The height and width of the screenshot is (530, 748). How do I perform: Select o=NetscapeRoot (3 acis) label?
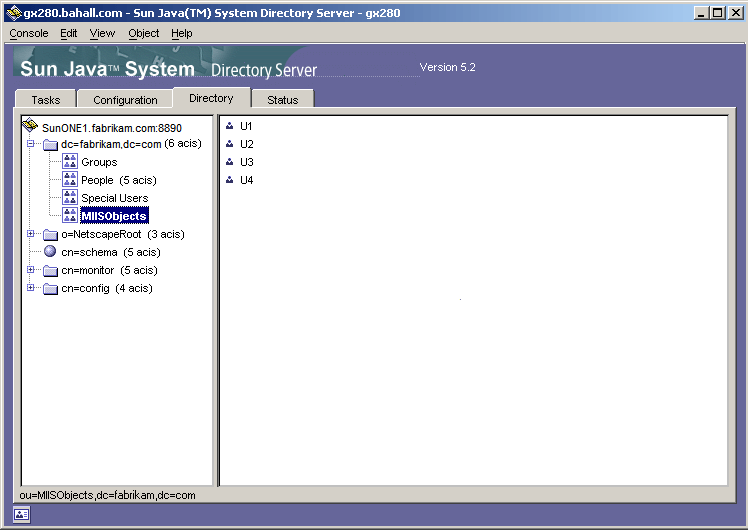coord(123,234)
